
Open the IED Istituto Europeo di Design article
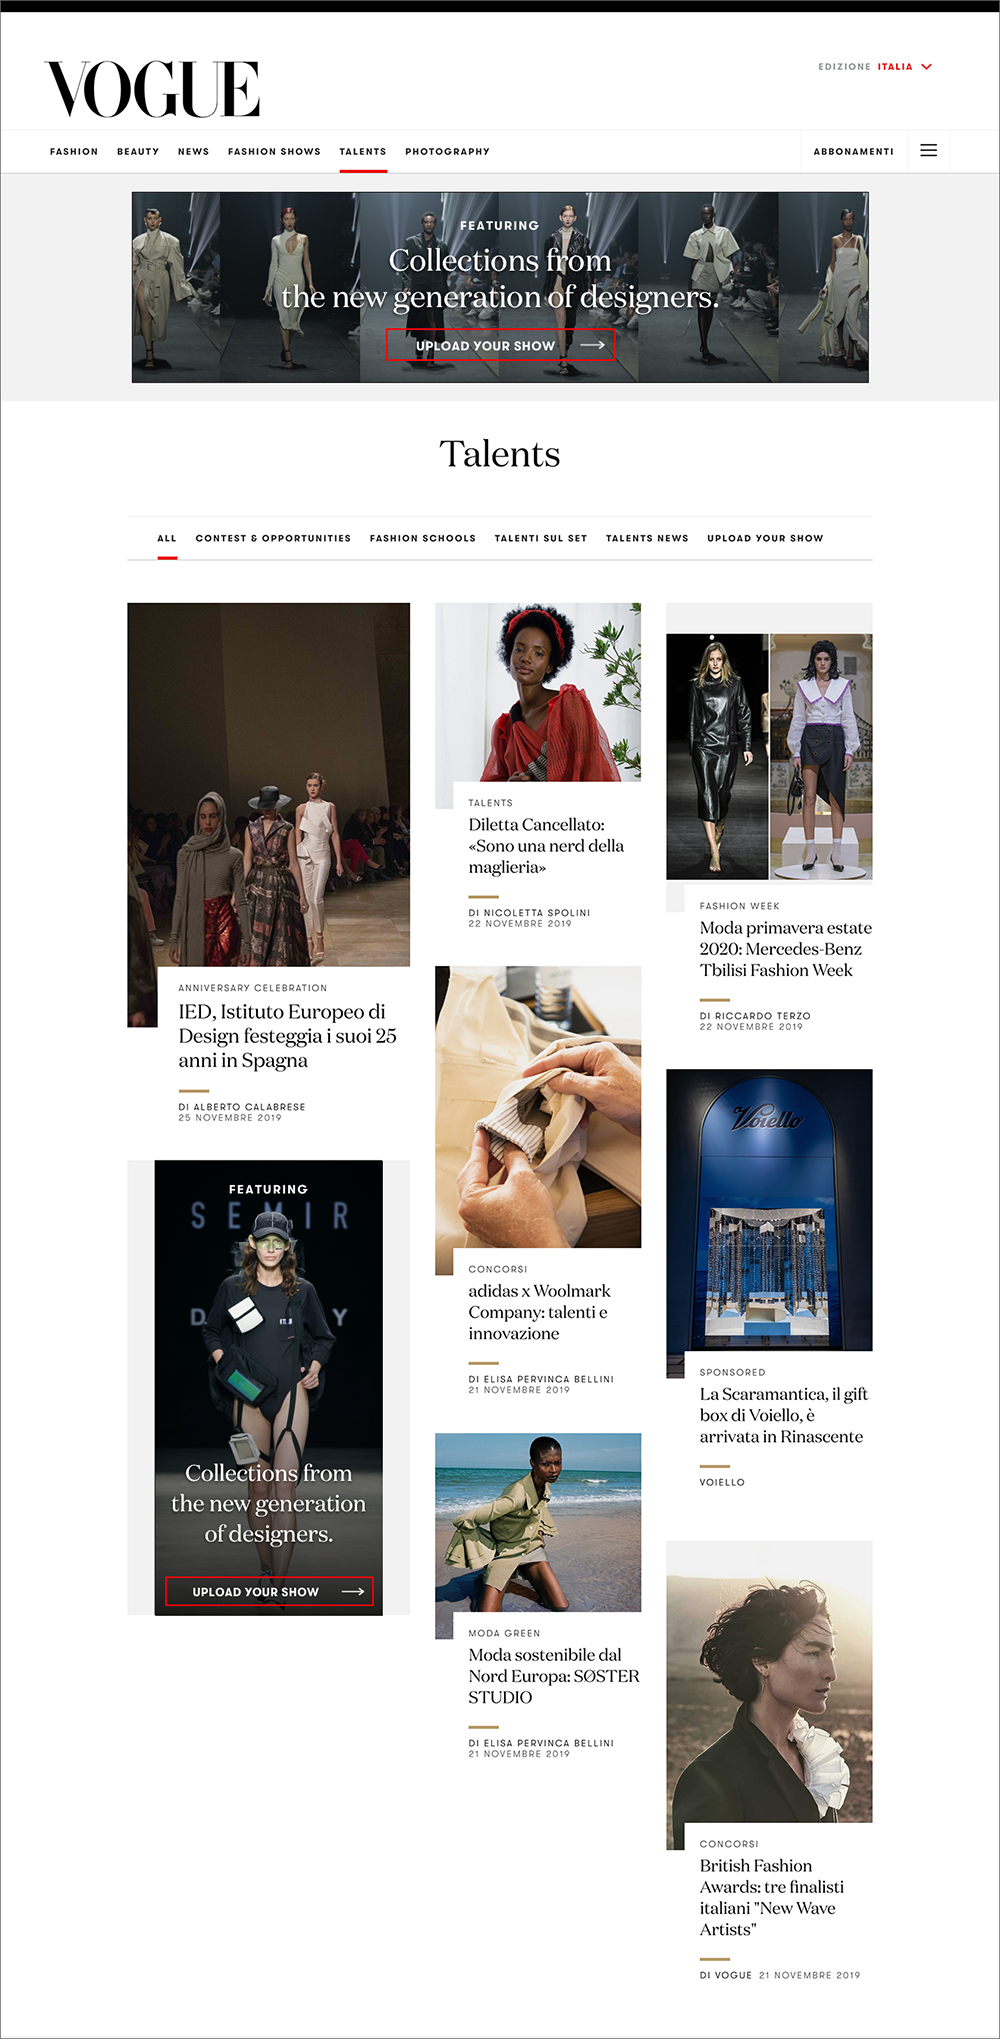coord(287,1036)
